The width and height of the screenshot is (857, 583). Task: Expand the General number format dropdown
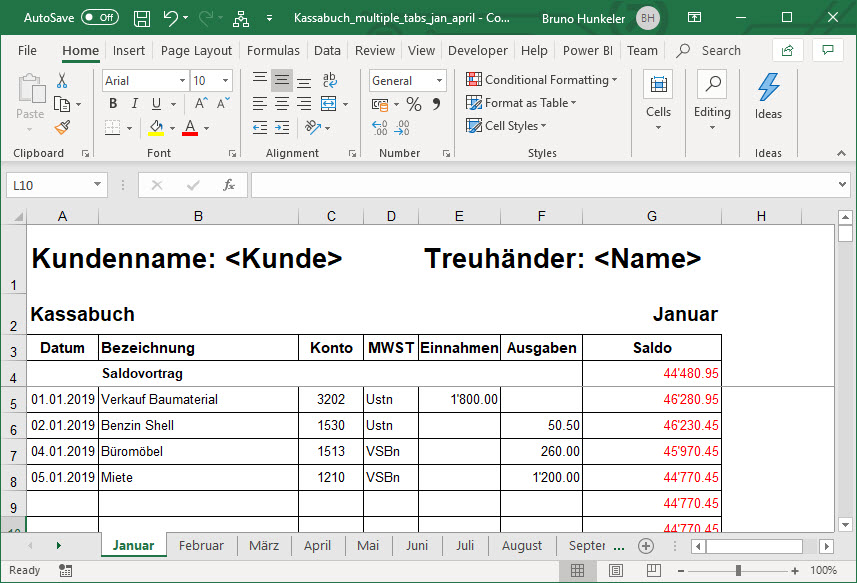[439, 81]
